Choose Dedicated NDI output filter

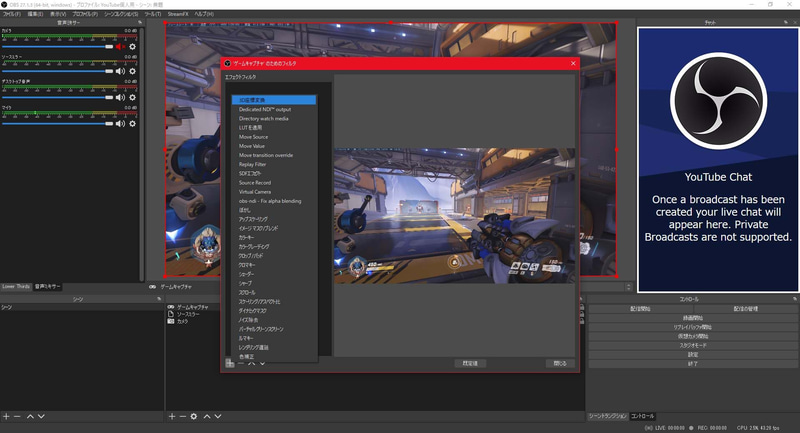[x=274, y=109]
